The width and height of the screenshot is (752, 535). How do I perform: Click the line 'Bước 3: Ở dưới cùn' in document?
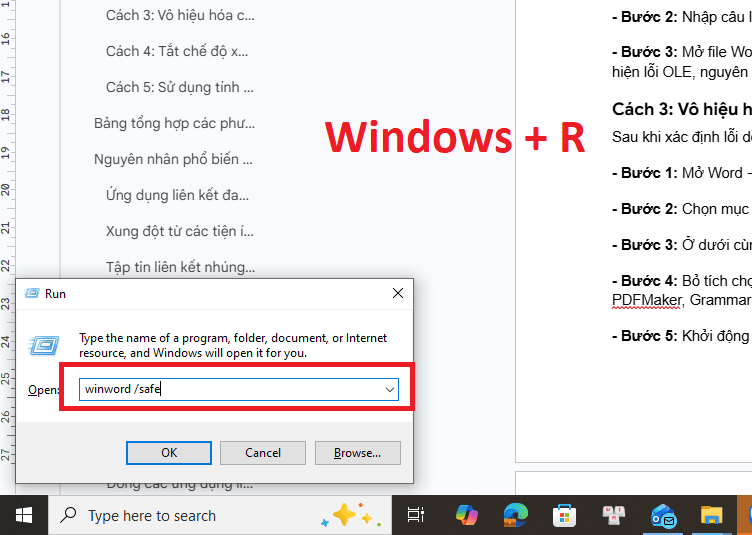tap(682, 245)
